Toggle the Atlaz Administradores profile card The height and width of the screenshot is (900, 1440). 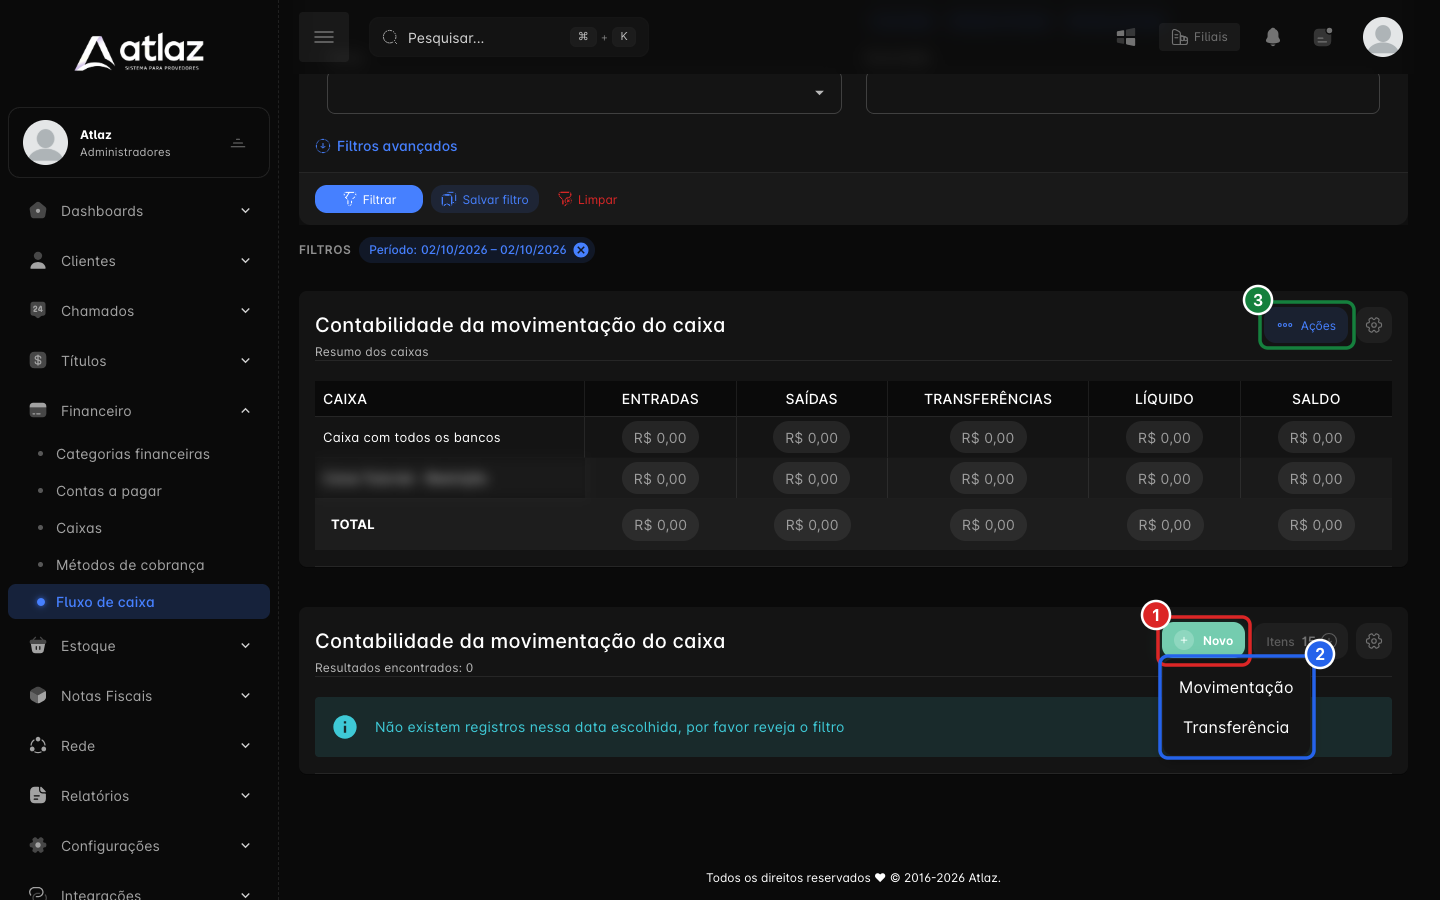pyautogui.click(x=139, y=143)
